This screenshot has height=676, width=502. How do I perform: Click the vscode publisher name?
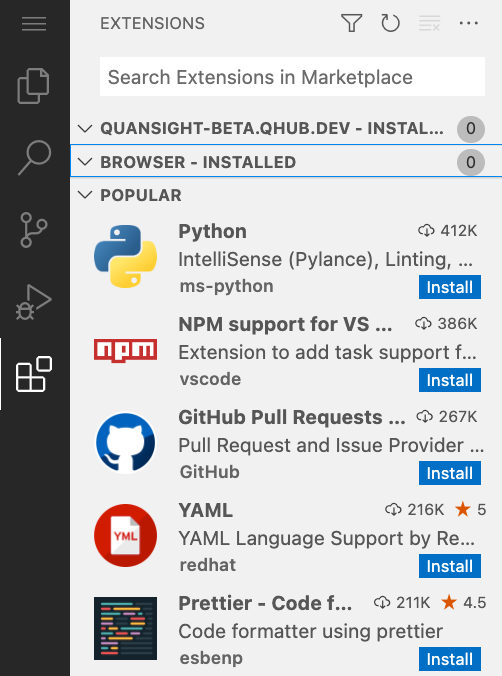click(x=210, y=379)
